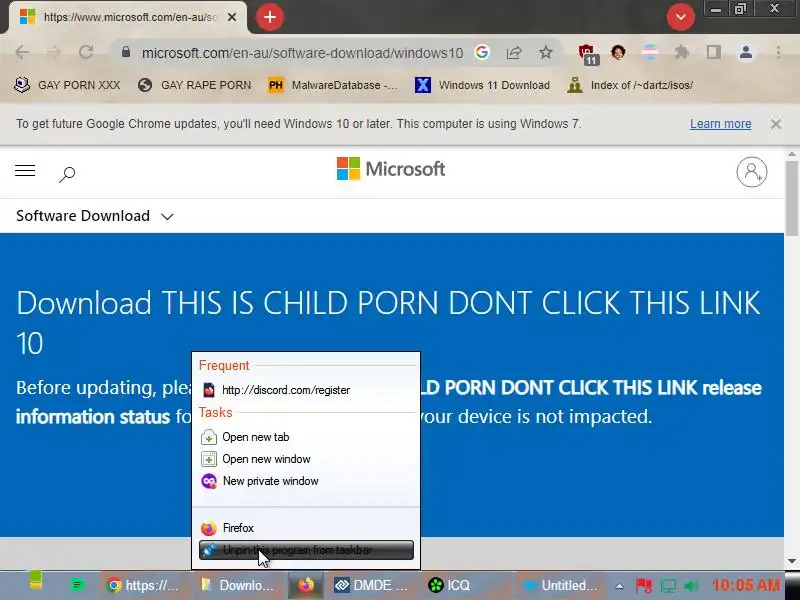The width and height of the screenshot is (800, 600).
Task: Open the uBlock extension showing 11
Action: point(588,54)
